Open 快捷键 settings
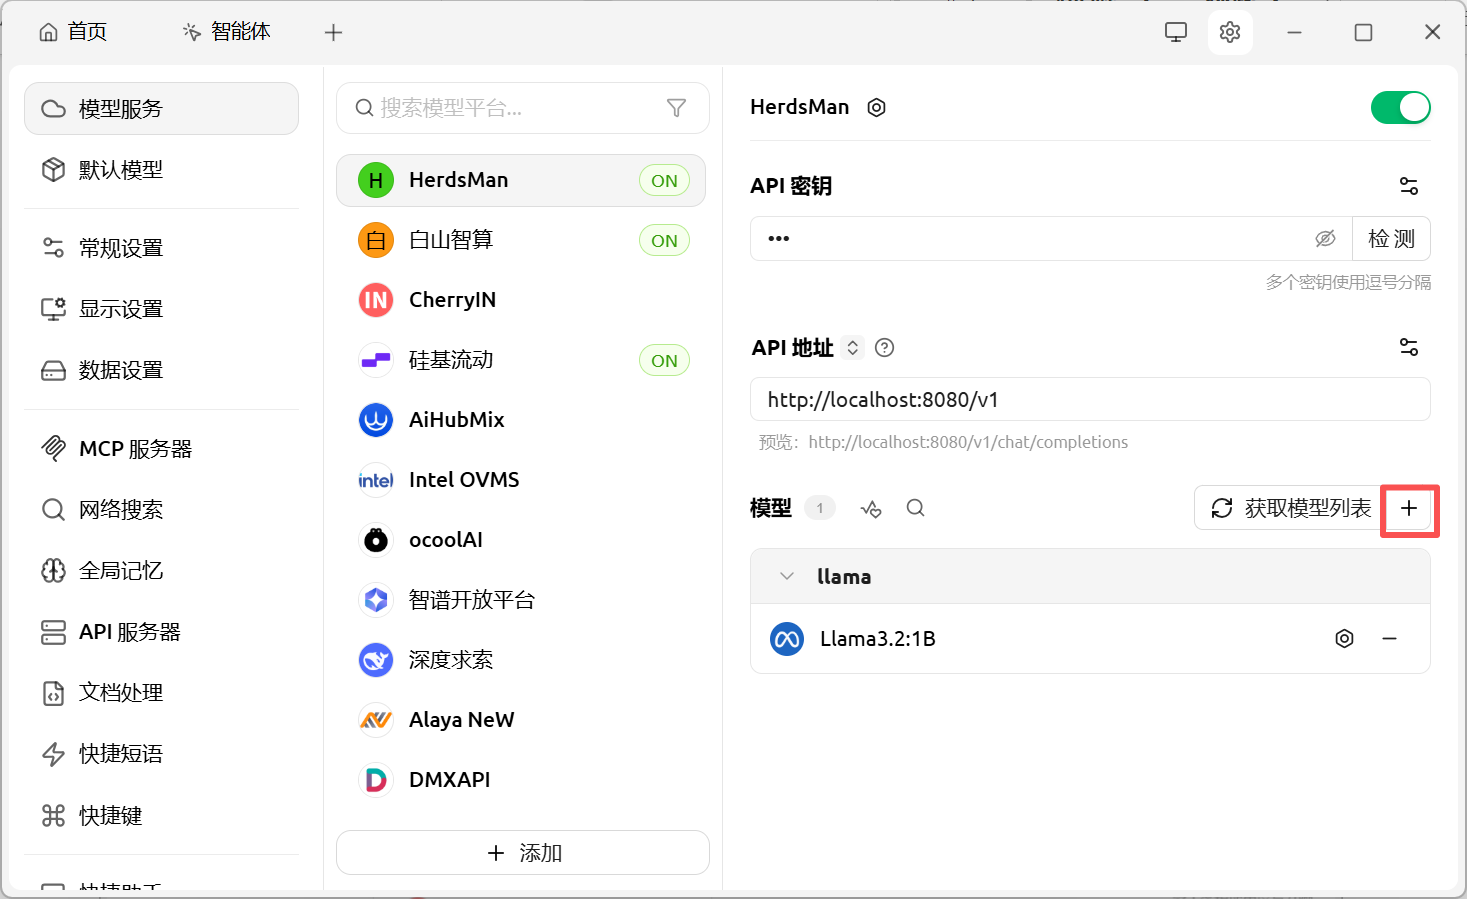The image size is (1467, 899). tap(161, 816)
